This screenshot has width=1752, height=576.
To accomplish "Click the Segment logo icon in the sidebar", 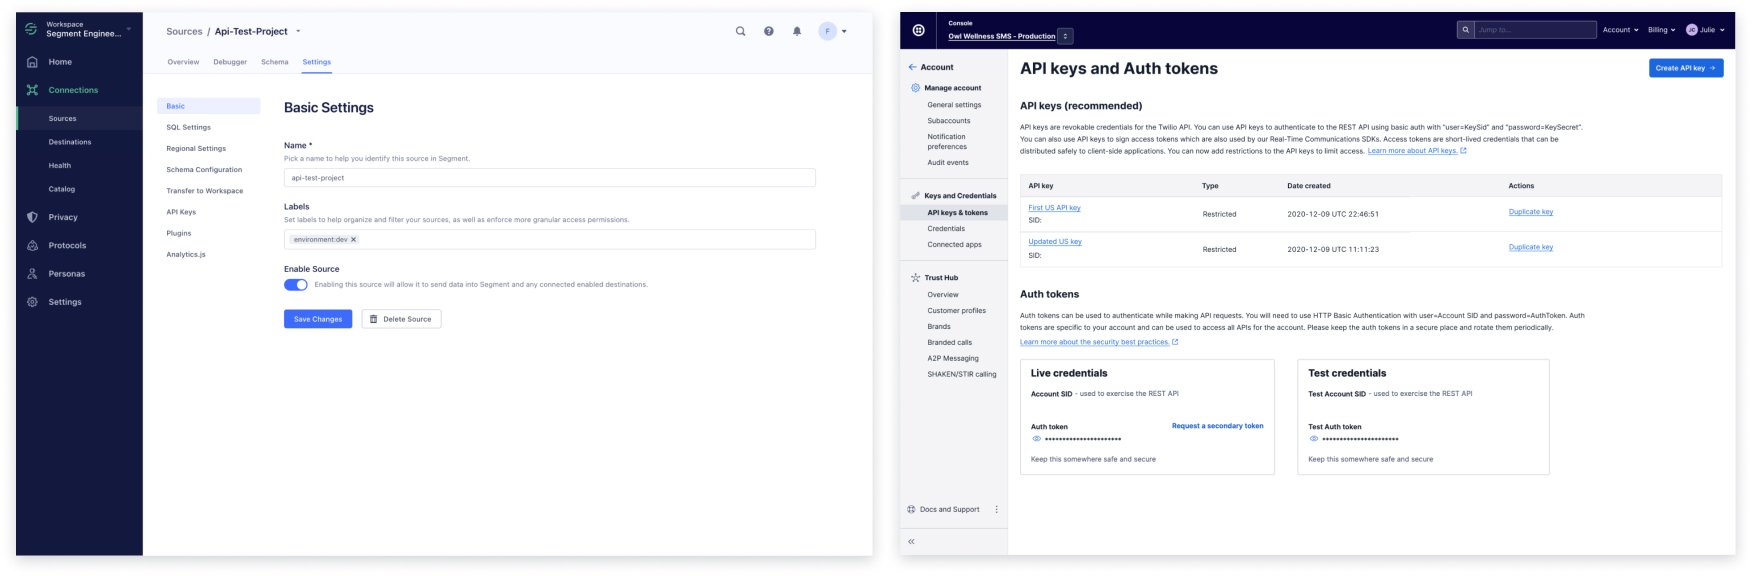I will [31, 29].
